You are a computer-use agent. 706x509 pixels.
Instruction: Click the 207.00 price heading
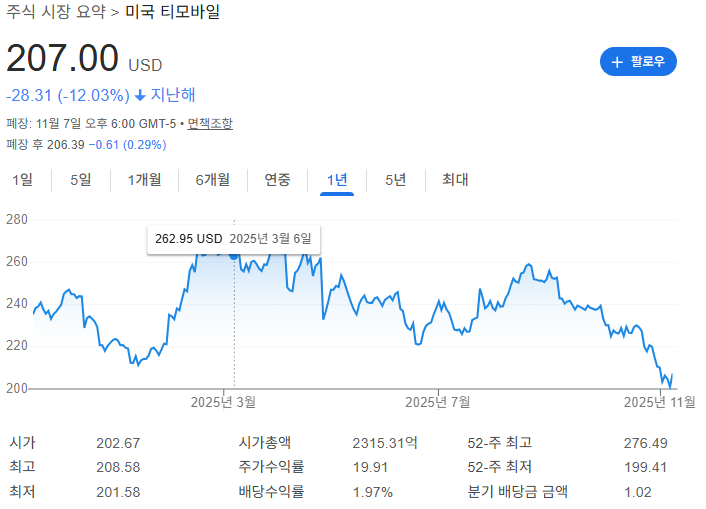[x=62, y=58]
